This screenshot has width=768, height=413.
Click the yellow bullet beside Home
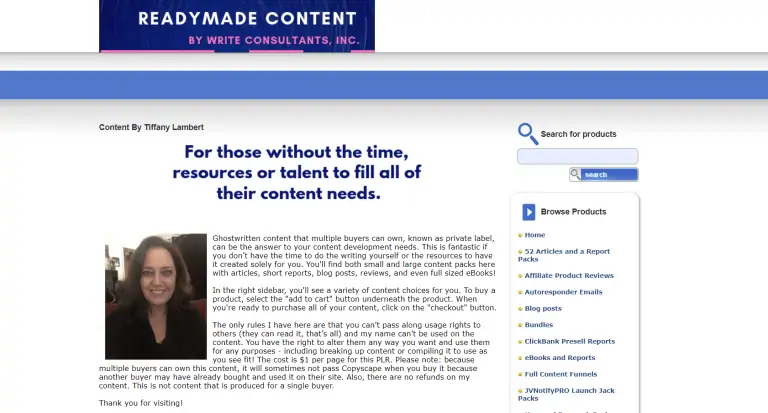click(x=520, y=235)
